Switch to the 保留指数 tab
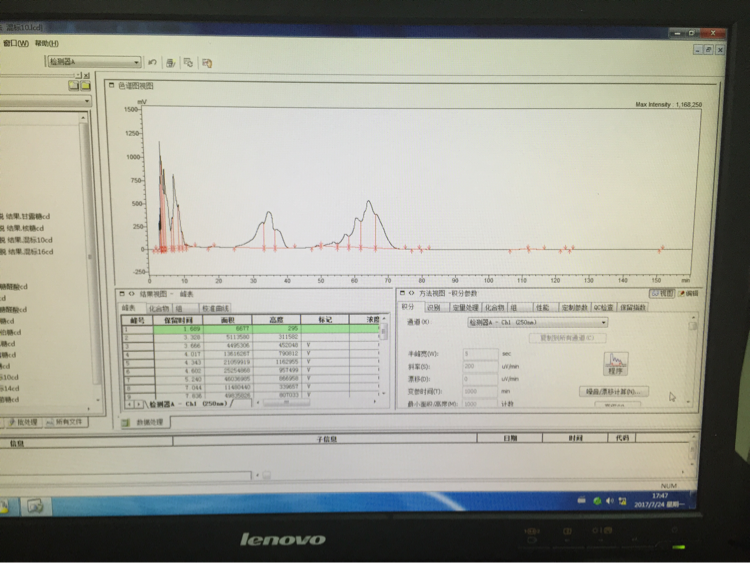Screen dimensions: 750x563 click(633, 308)
